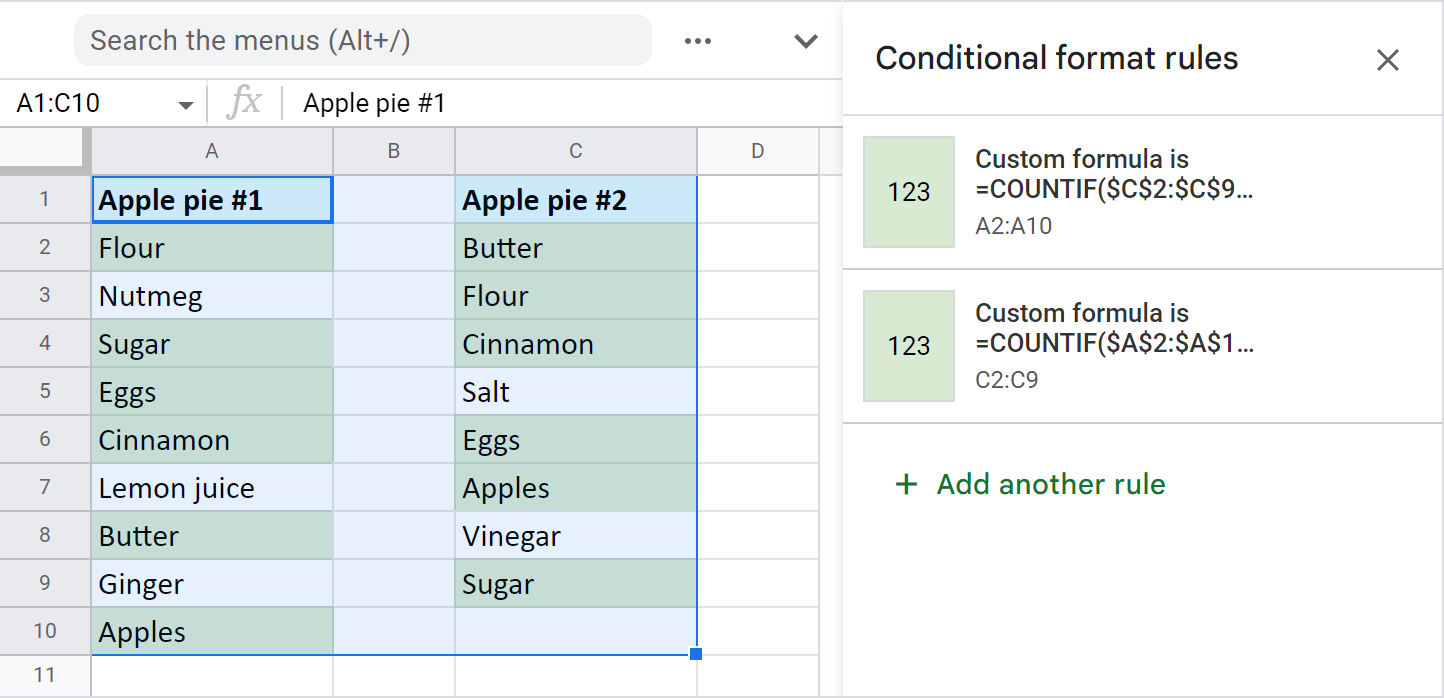Click the green format preview of the first rule
Screen dimensions: 1444x698
tap(908, 192)
